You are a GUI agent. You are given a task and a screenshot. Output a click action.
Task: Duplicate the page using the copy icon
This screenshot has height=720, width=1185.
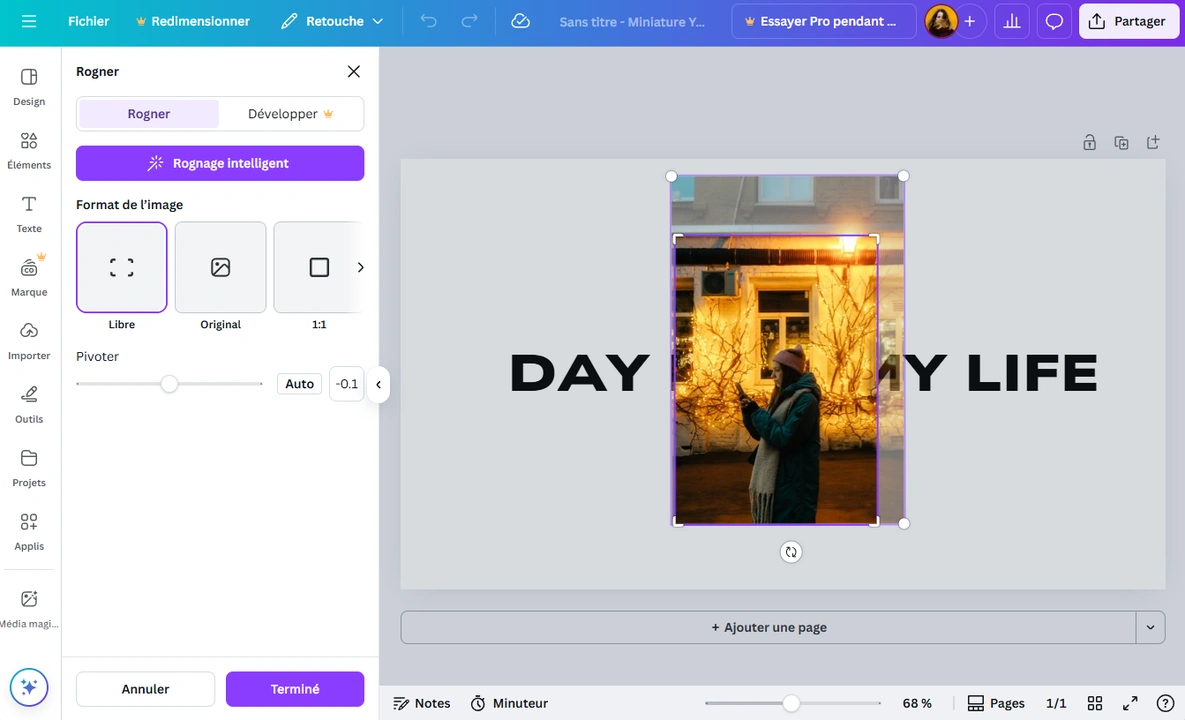[1121, 142]
